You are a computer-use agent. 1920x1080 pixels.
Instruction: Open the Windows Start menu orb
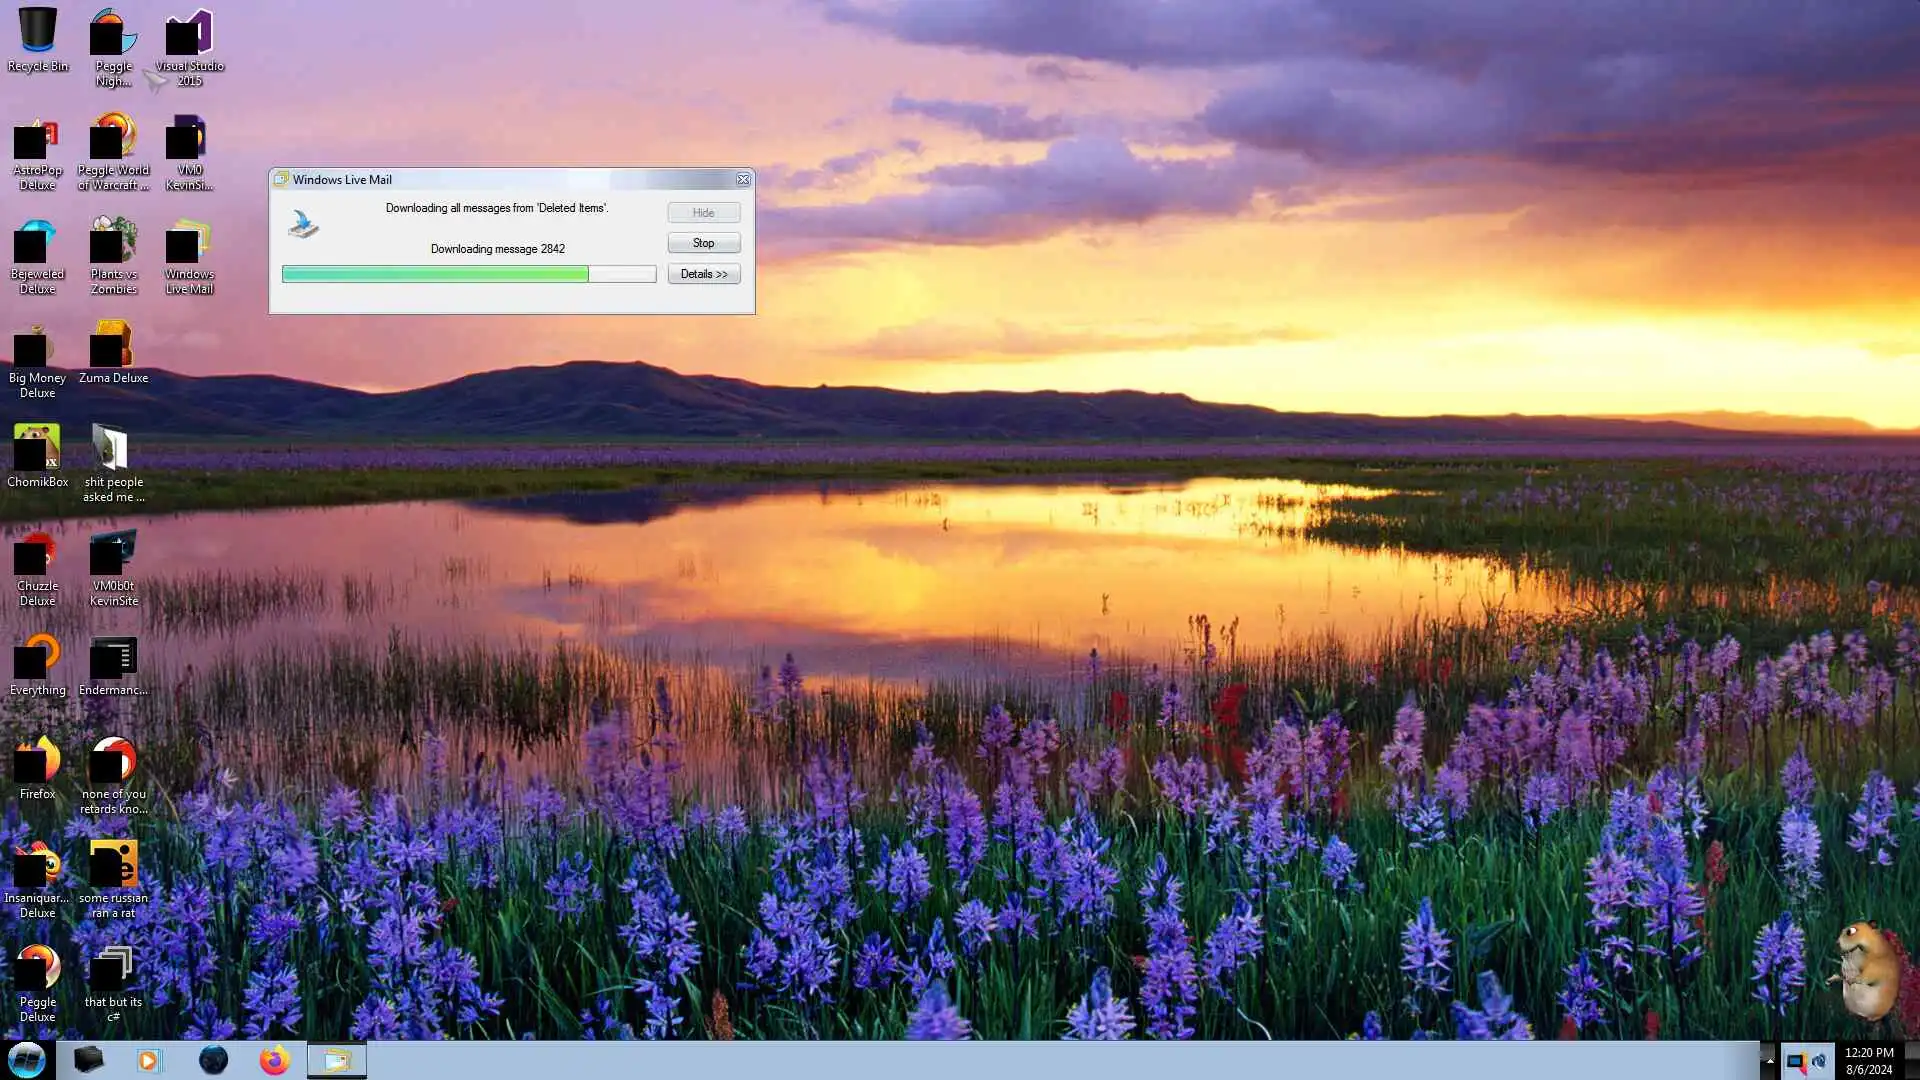[x=27, y=1060]
